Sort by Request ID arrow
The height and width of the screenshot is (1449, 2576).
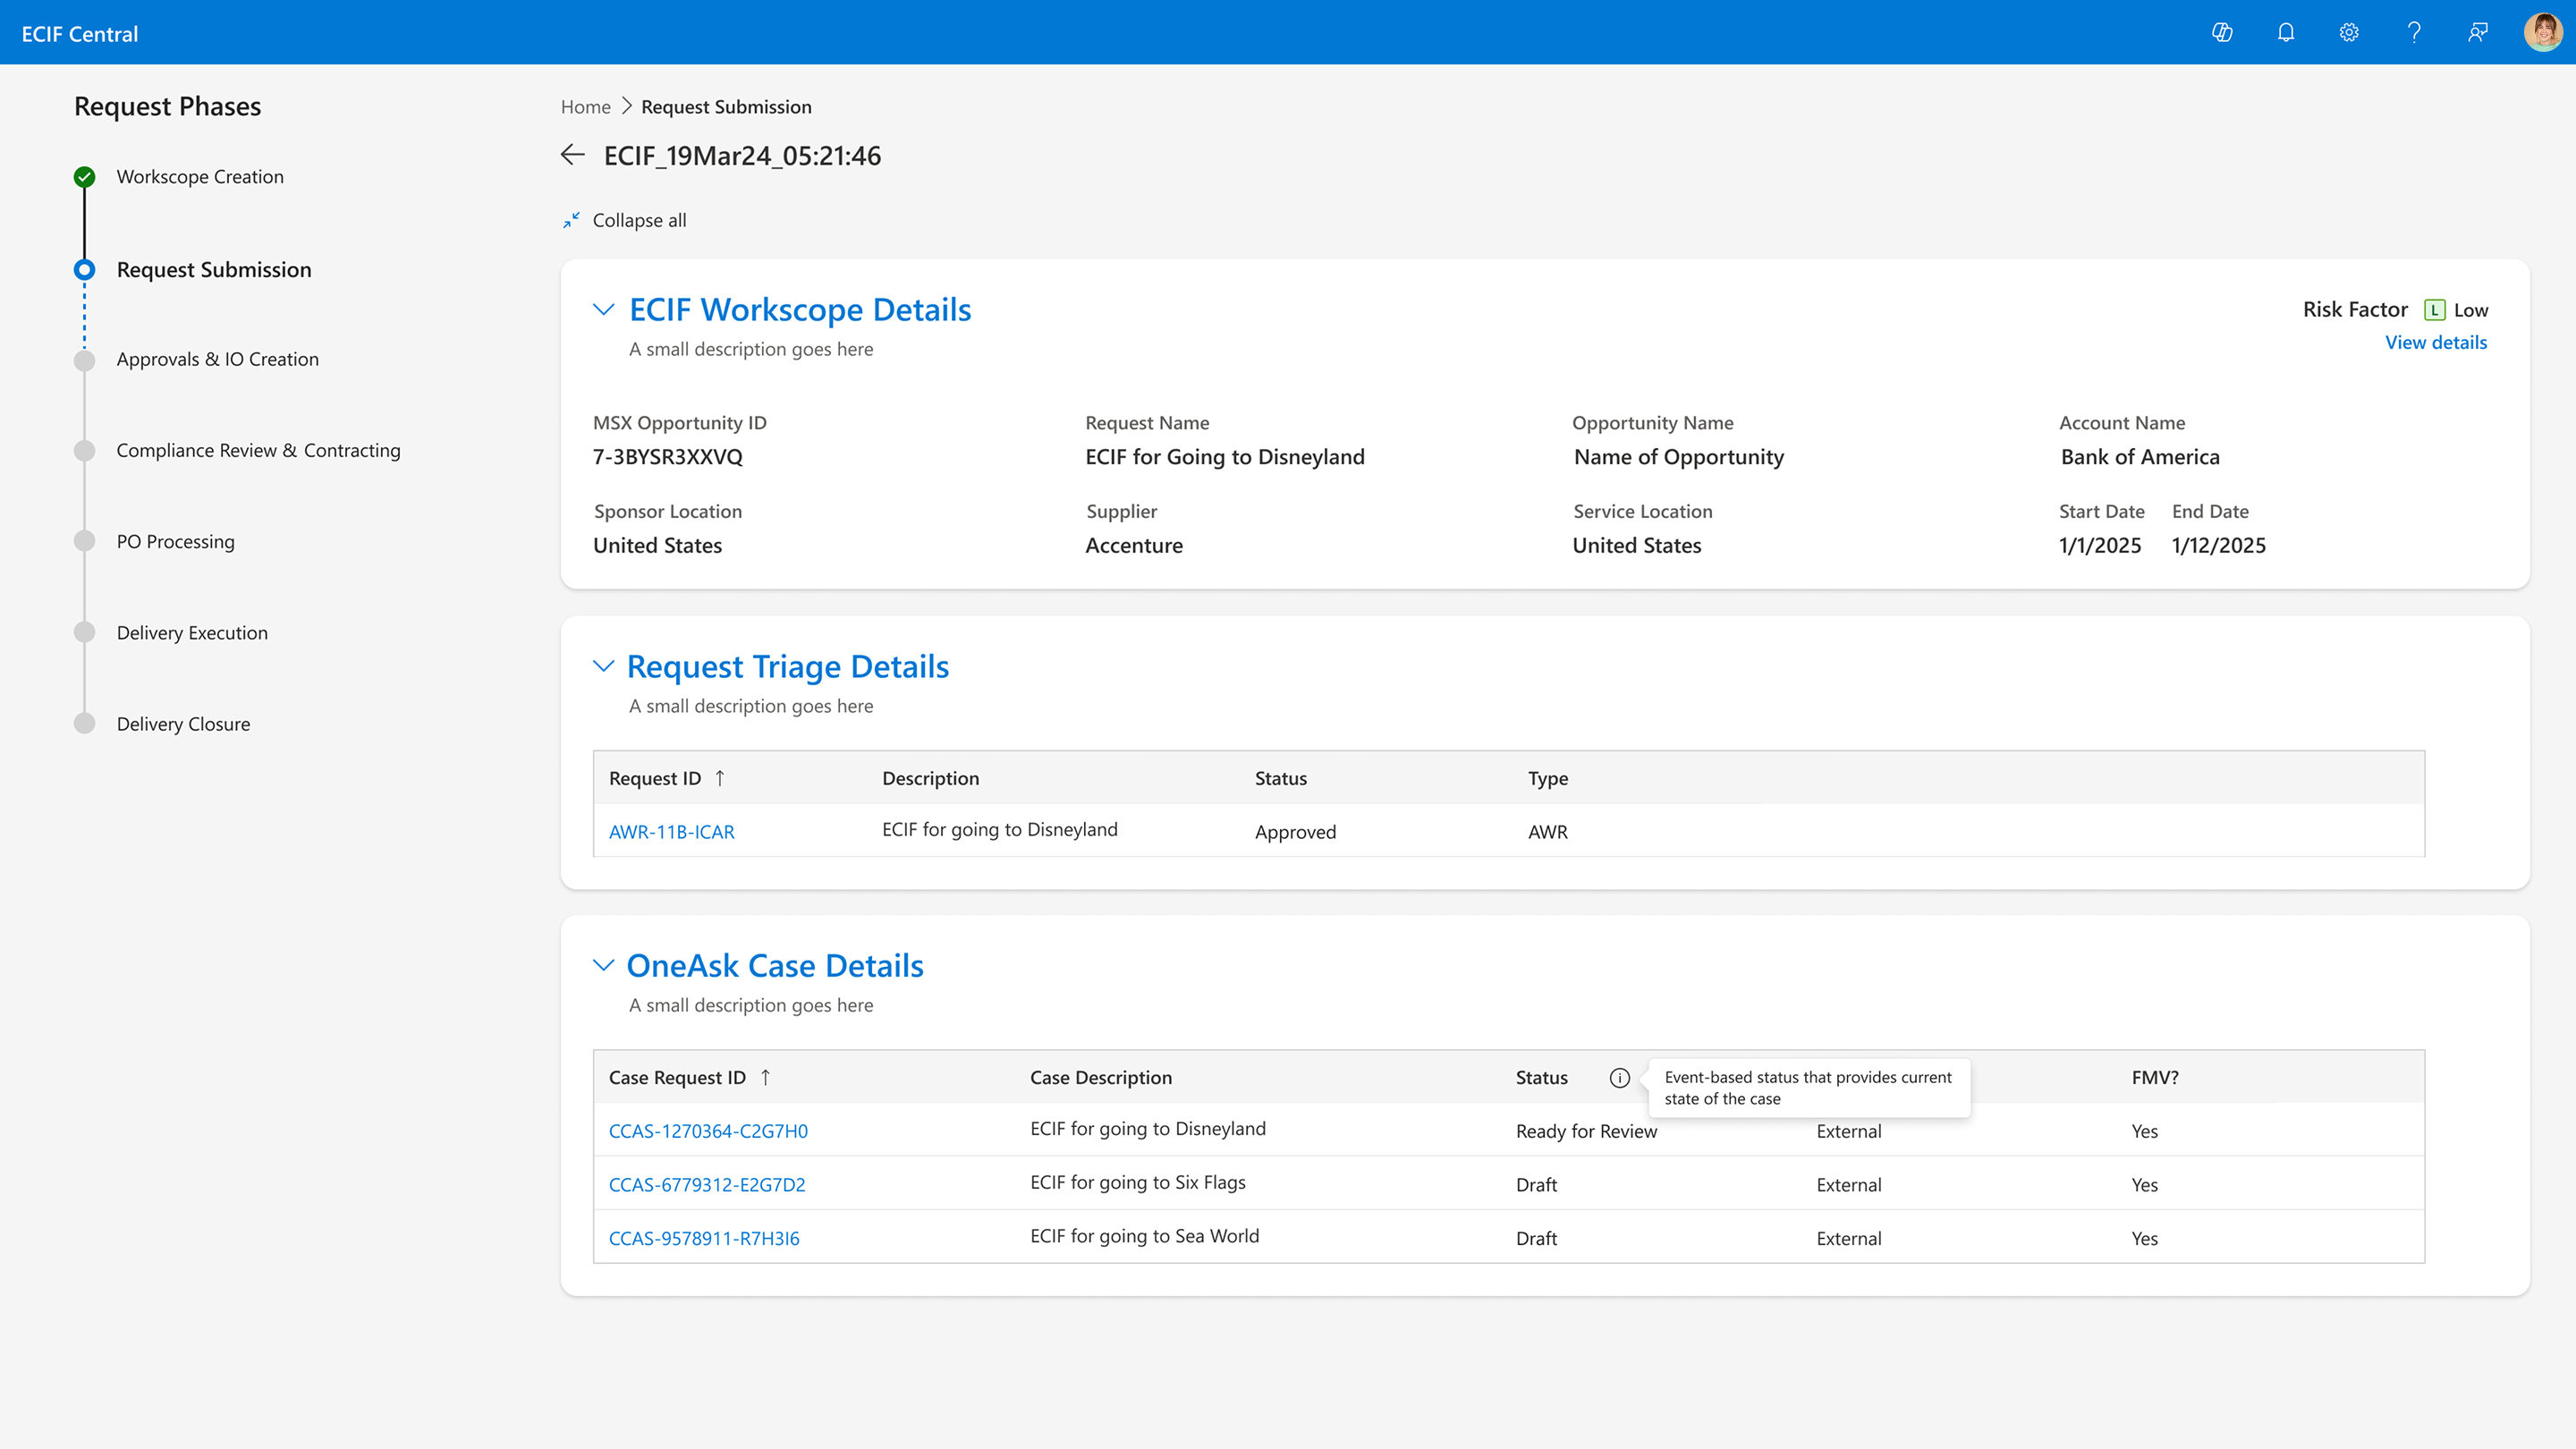tap(720, 778)
